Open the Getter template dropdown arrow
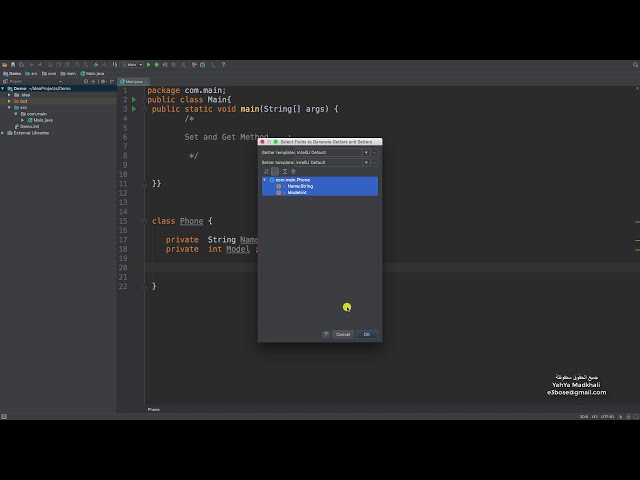 (366, 152)
